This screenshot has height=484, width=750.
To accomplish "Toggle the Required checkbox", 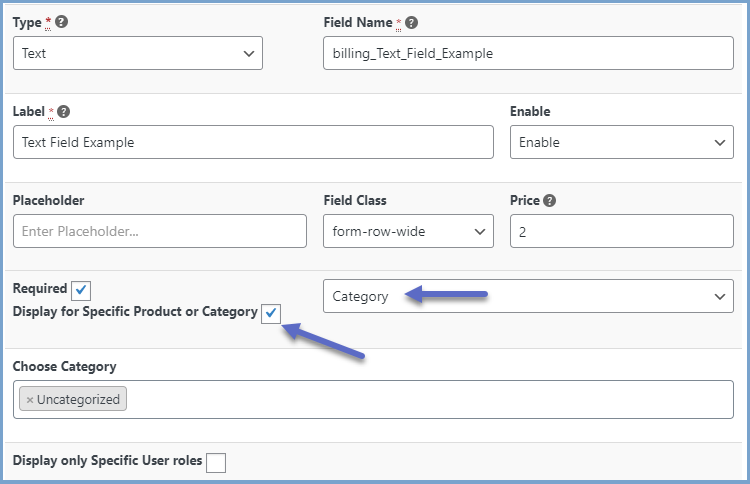I will point(81,290).
